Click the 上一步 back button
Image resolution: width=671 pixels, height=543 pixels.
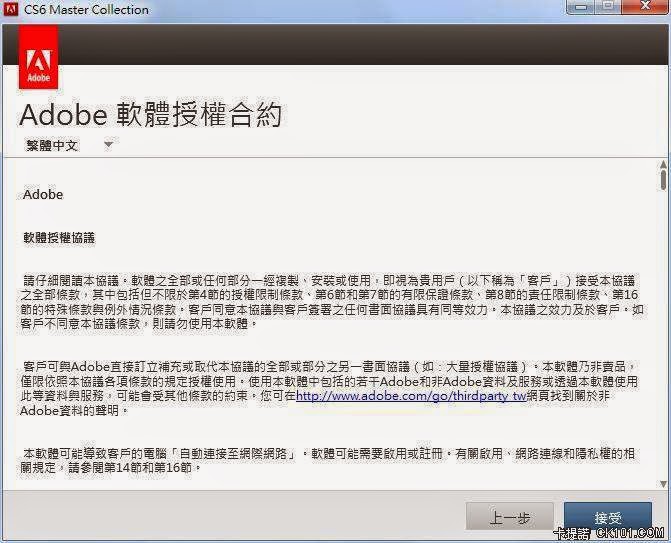(x=510, y=518)
